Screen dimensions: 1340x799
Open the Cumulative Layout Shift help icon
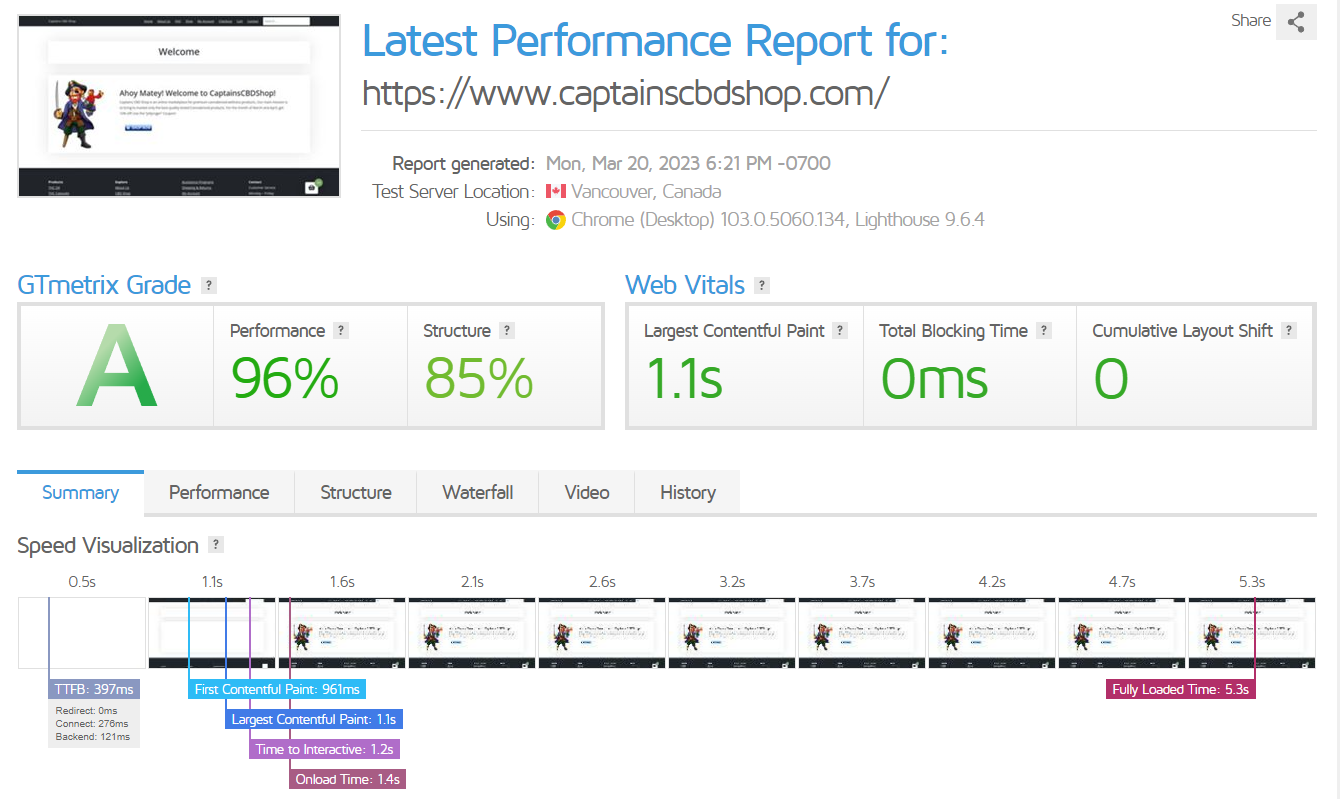(x=1289, y=330)
